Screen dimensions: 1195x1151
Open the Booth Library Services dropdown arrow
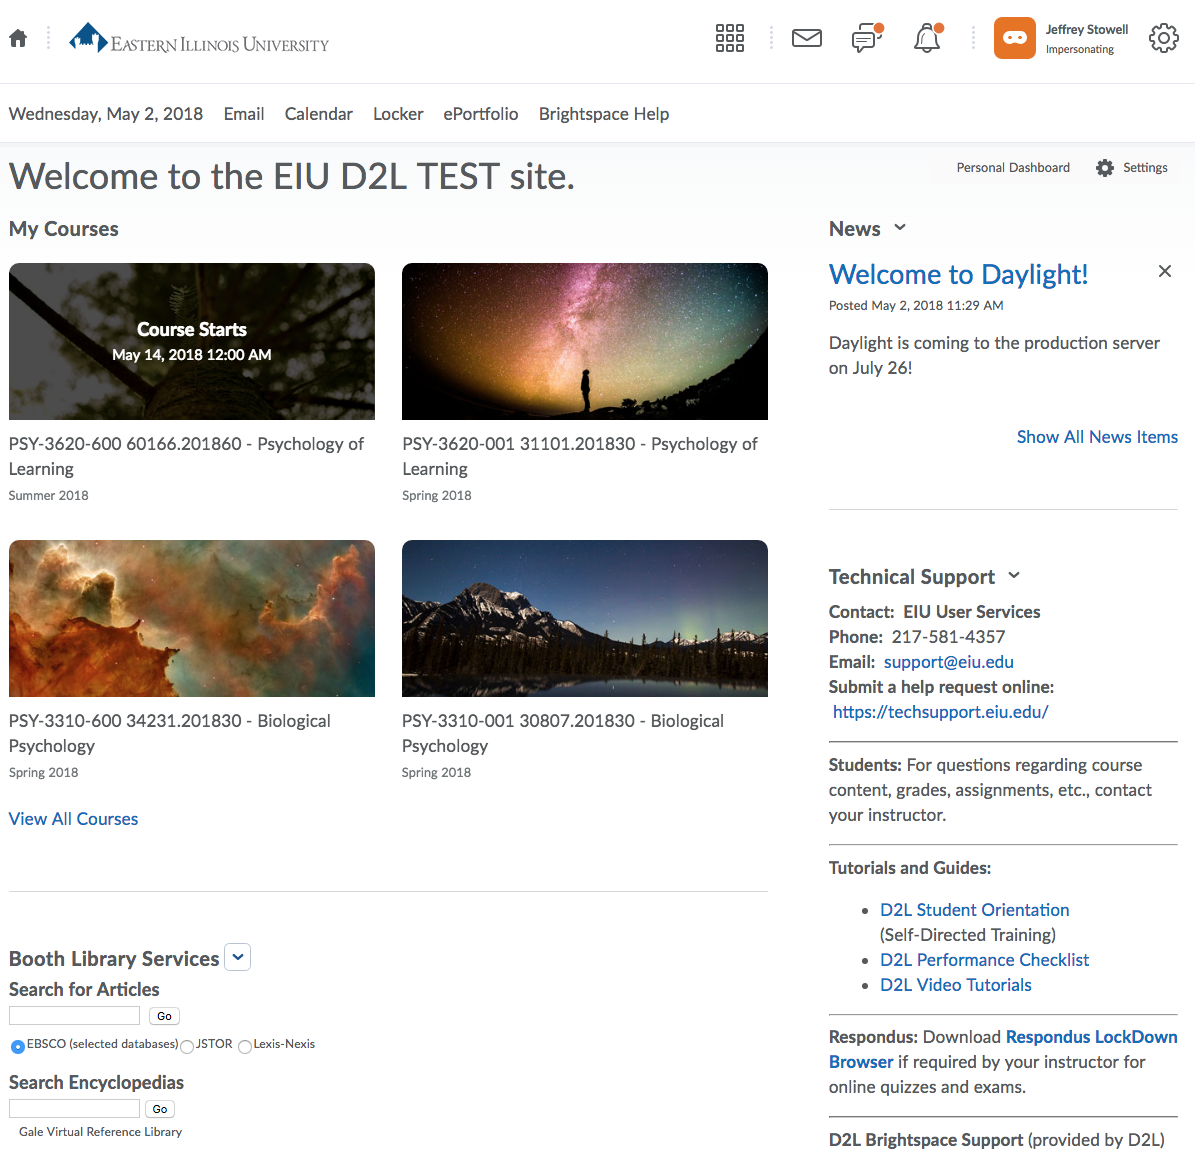point(238,957)
